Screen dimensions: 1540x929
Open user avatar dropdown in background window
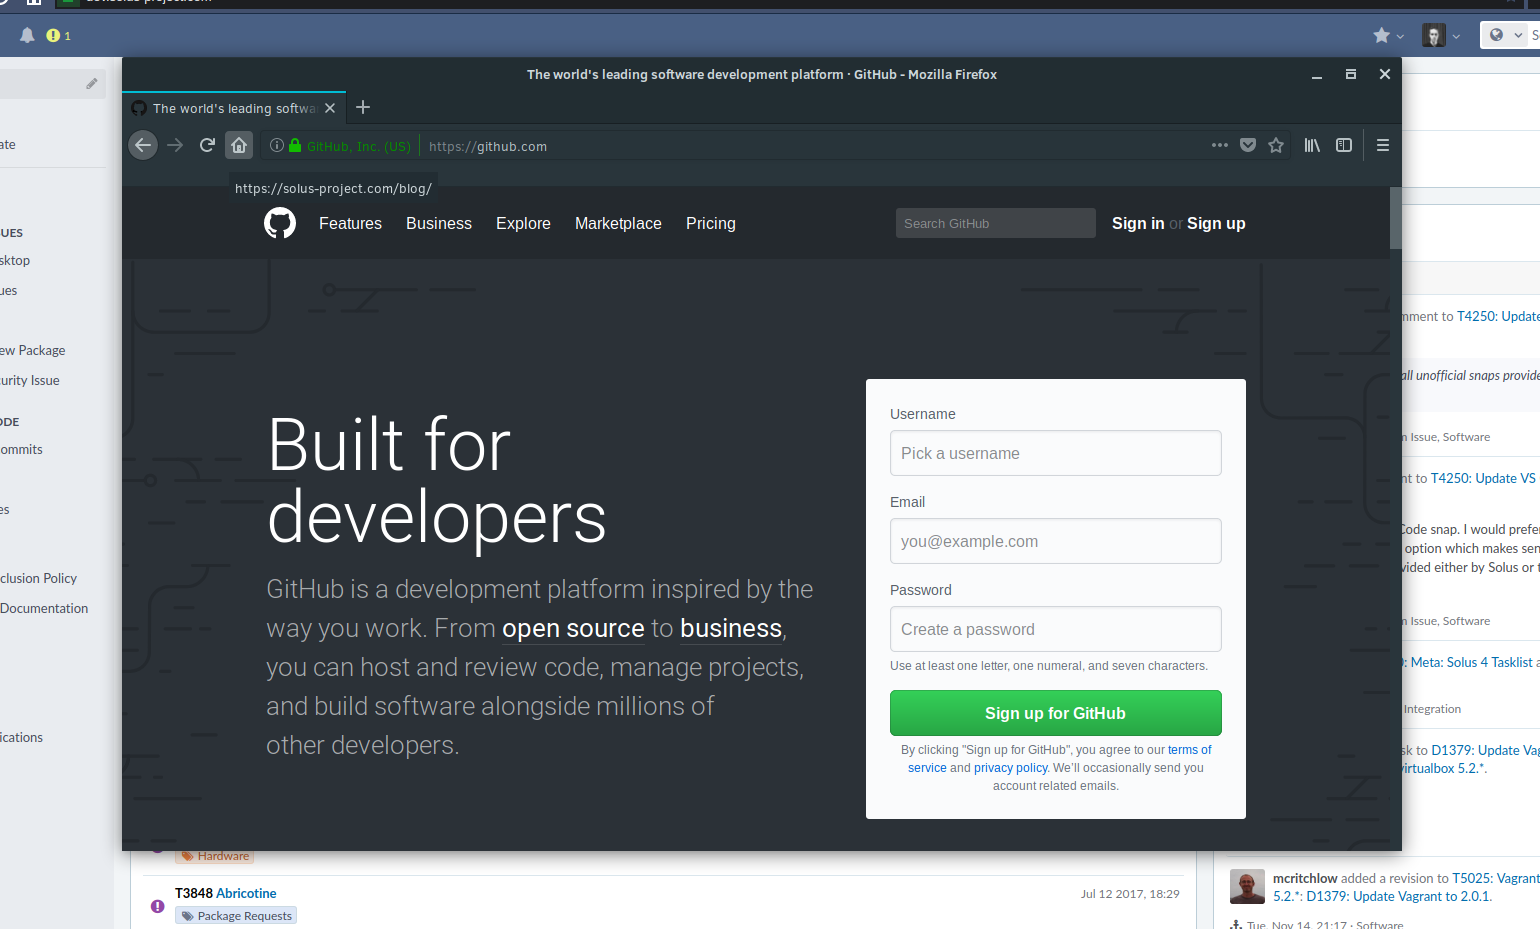(1440, 35)
